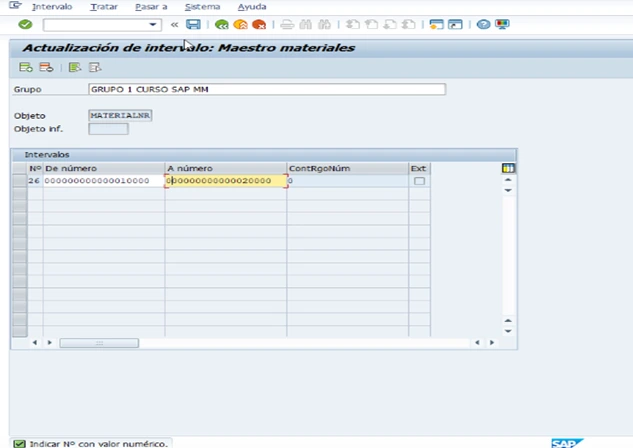Click status message Indicar Nº con valor numérico

click(98, 444)
